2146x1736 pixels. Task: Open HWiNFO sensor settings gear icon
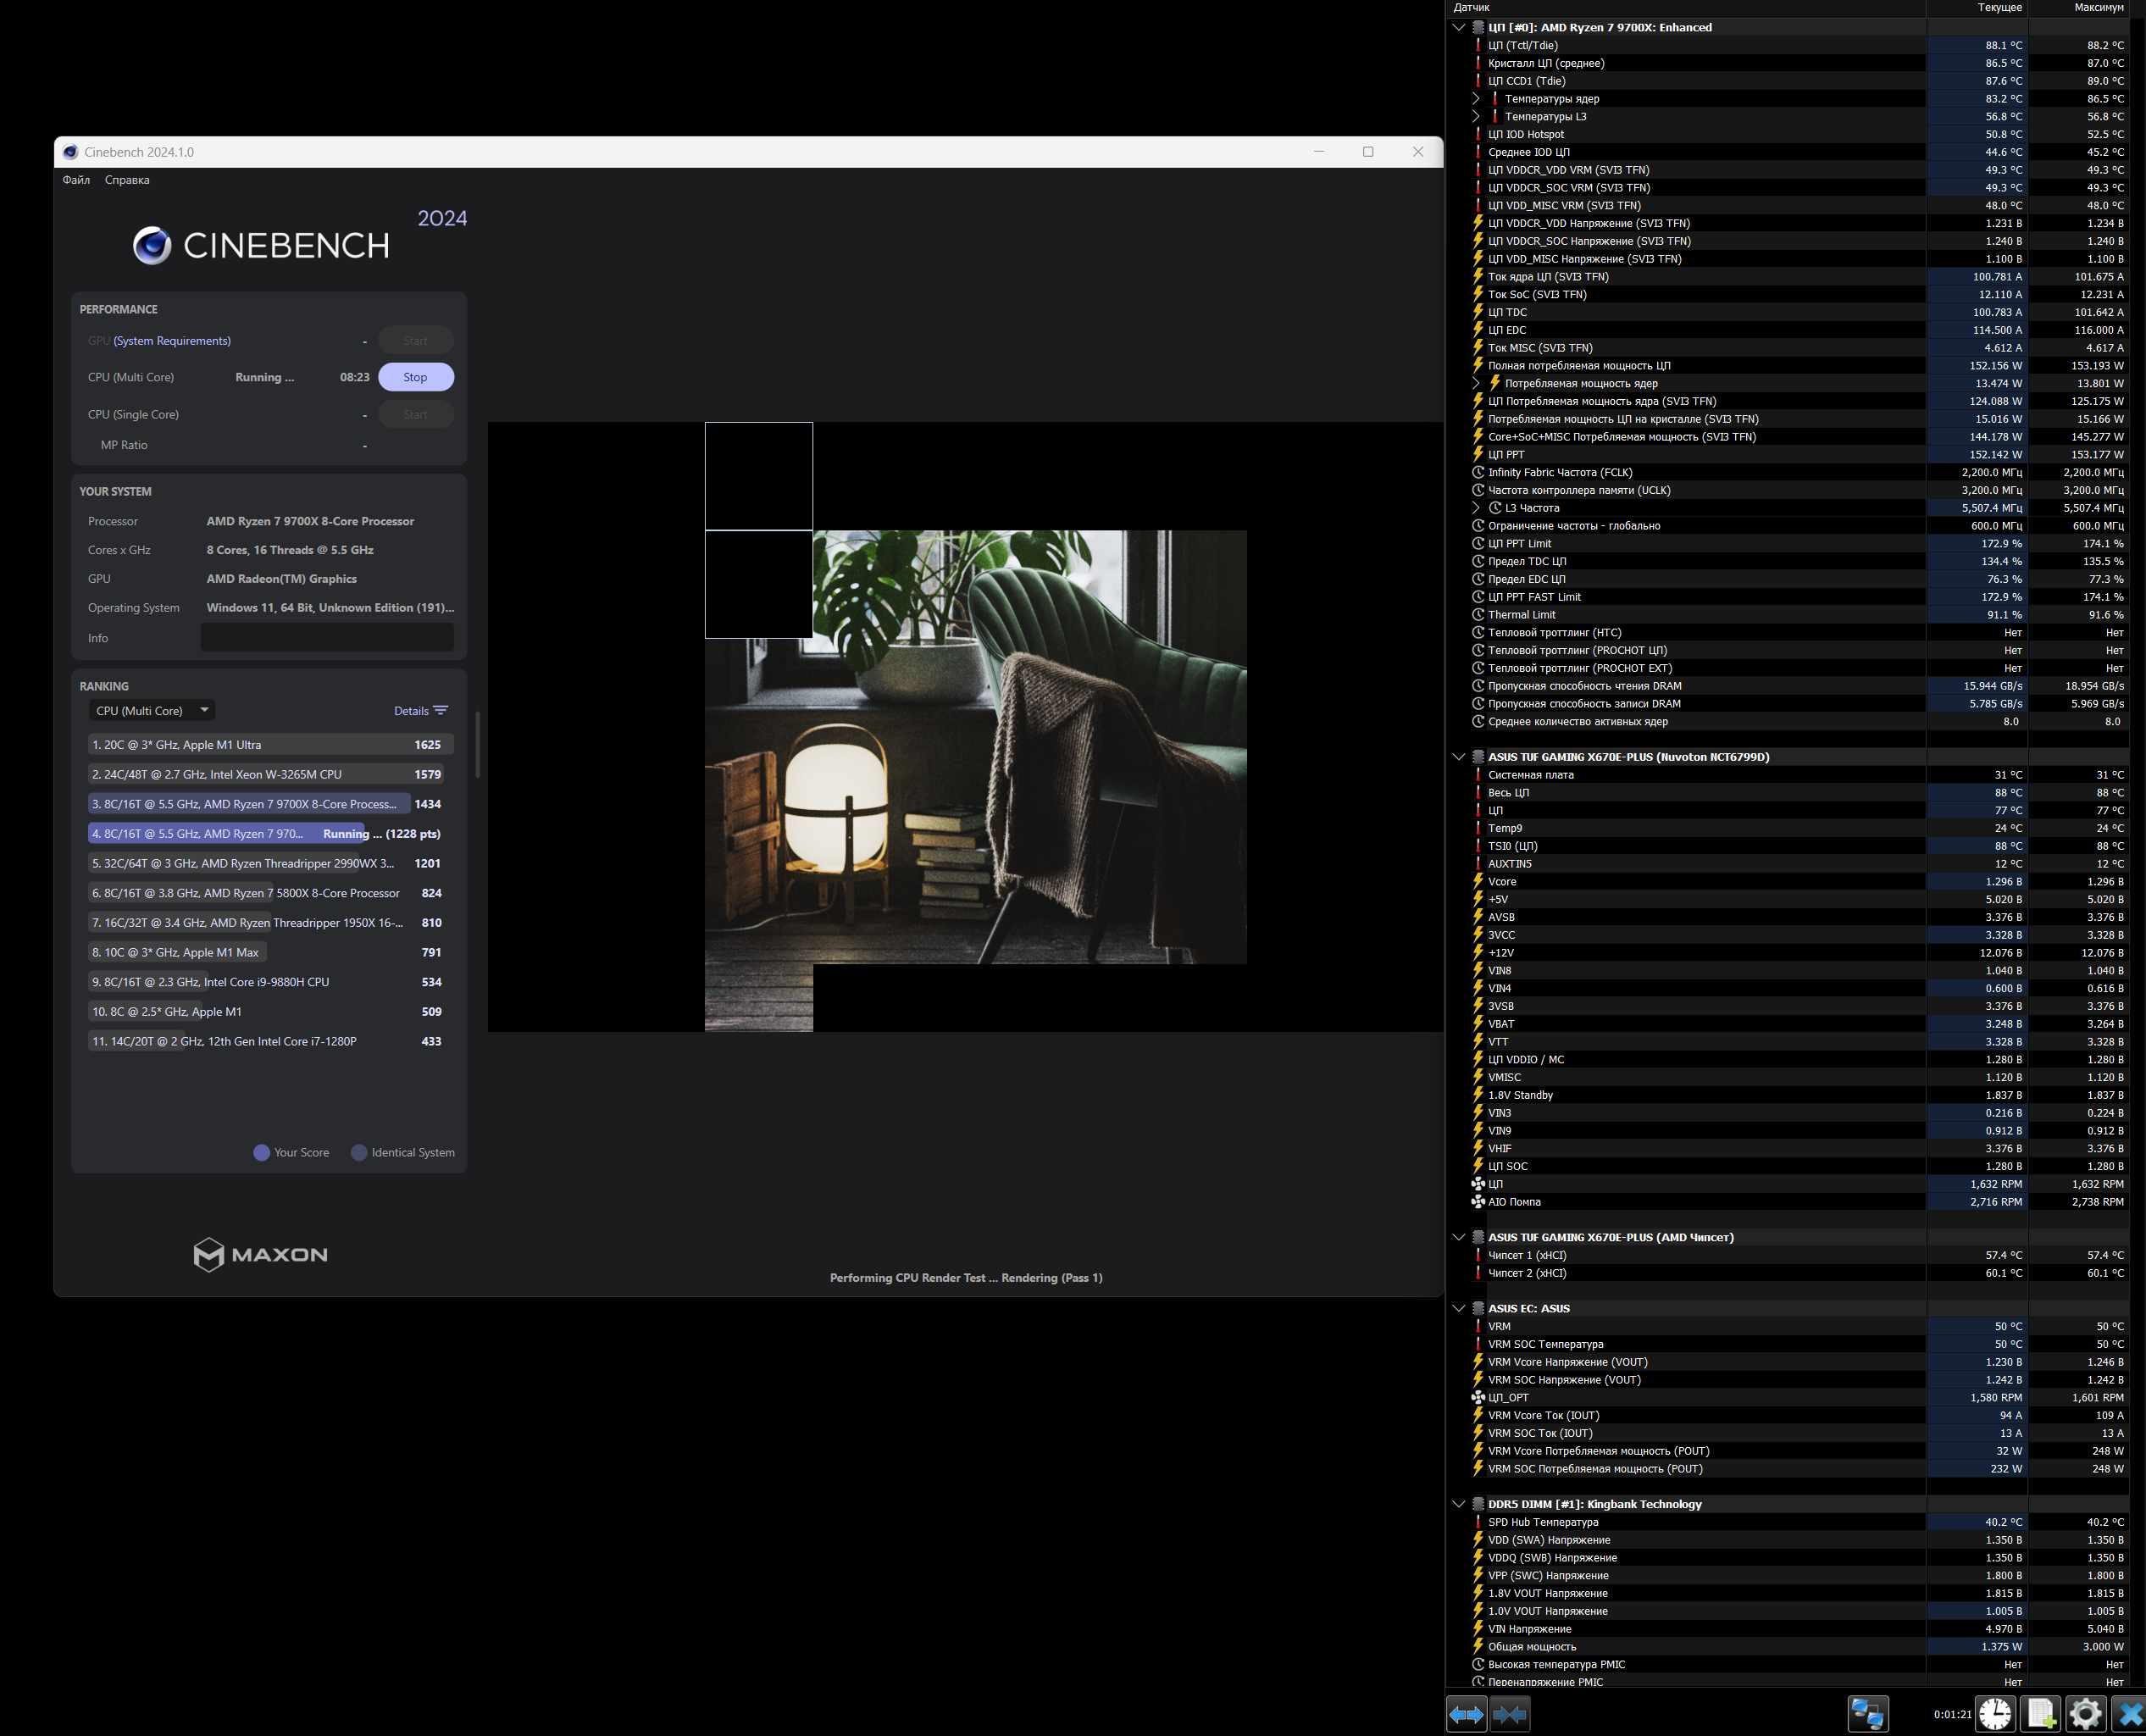(2085, 1714)
